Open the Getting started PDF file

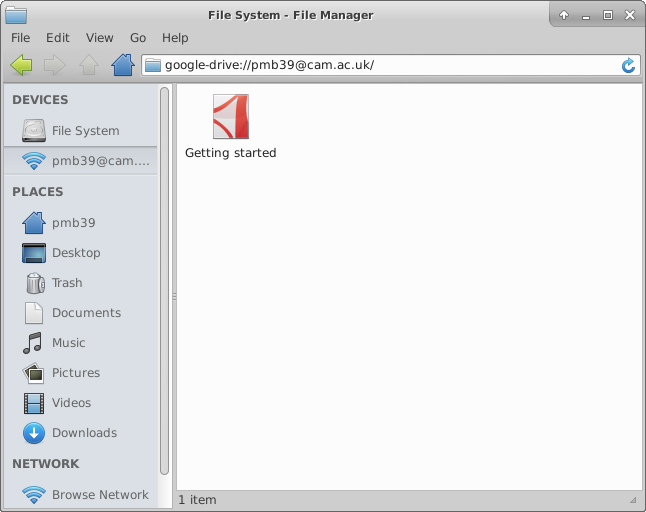pyautogui.click(x=230, y=117)
